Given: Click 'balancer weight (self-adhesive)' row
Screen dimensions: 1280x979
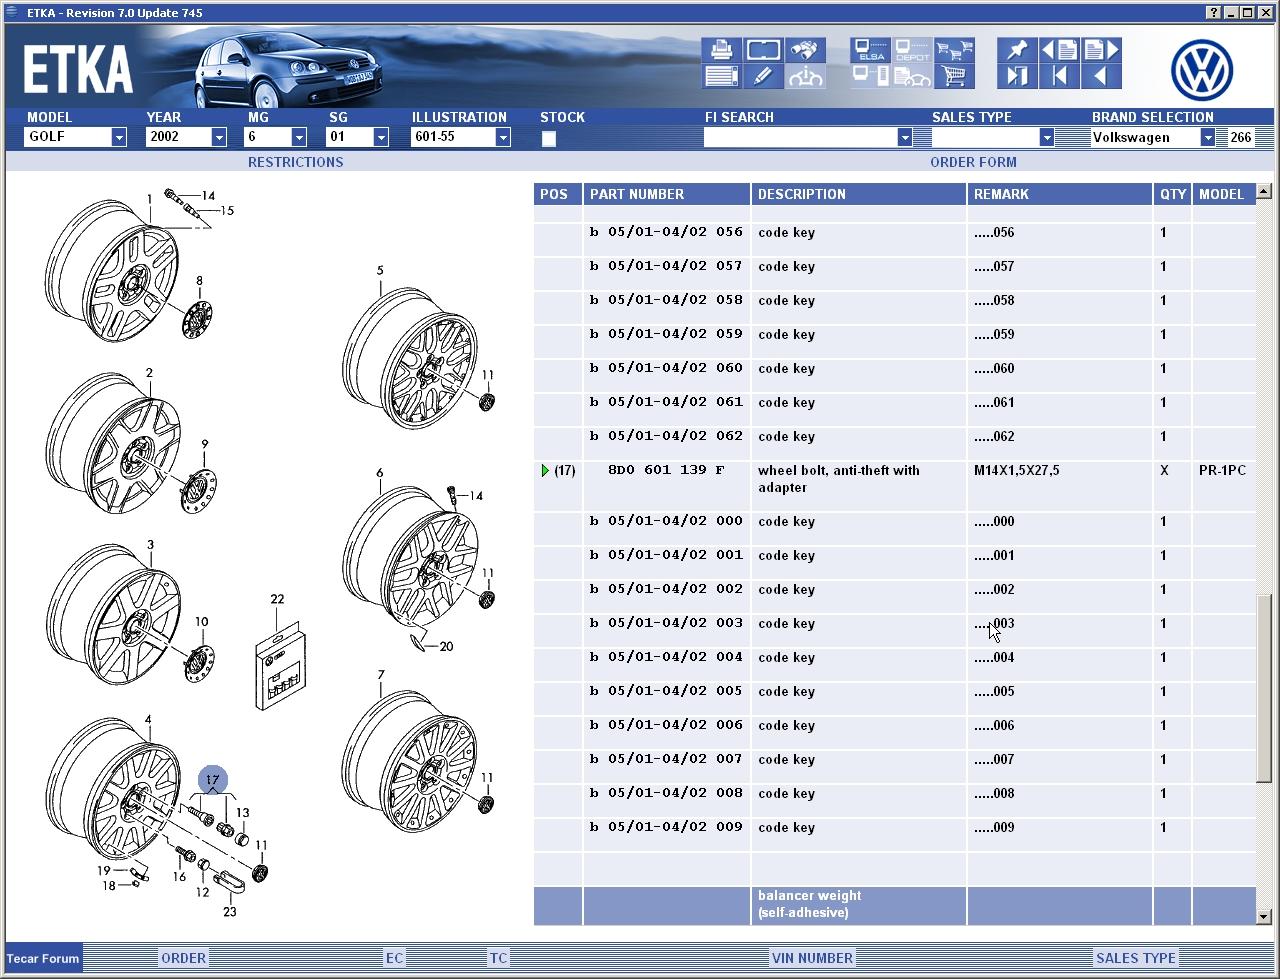Looking at the screenshot, I should pos(895,905).
